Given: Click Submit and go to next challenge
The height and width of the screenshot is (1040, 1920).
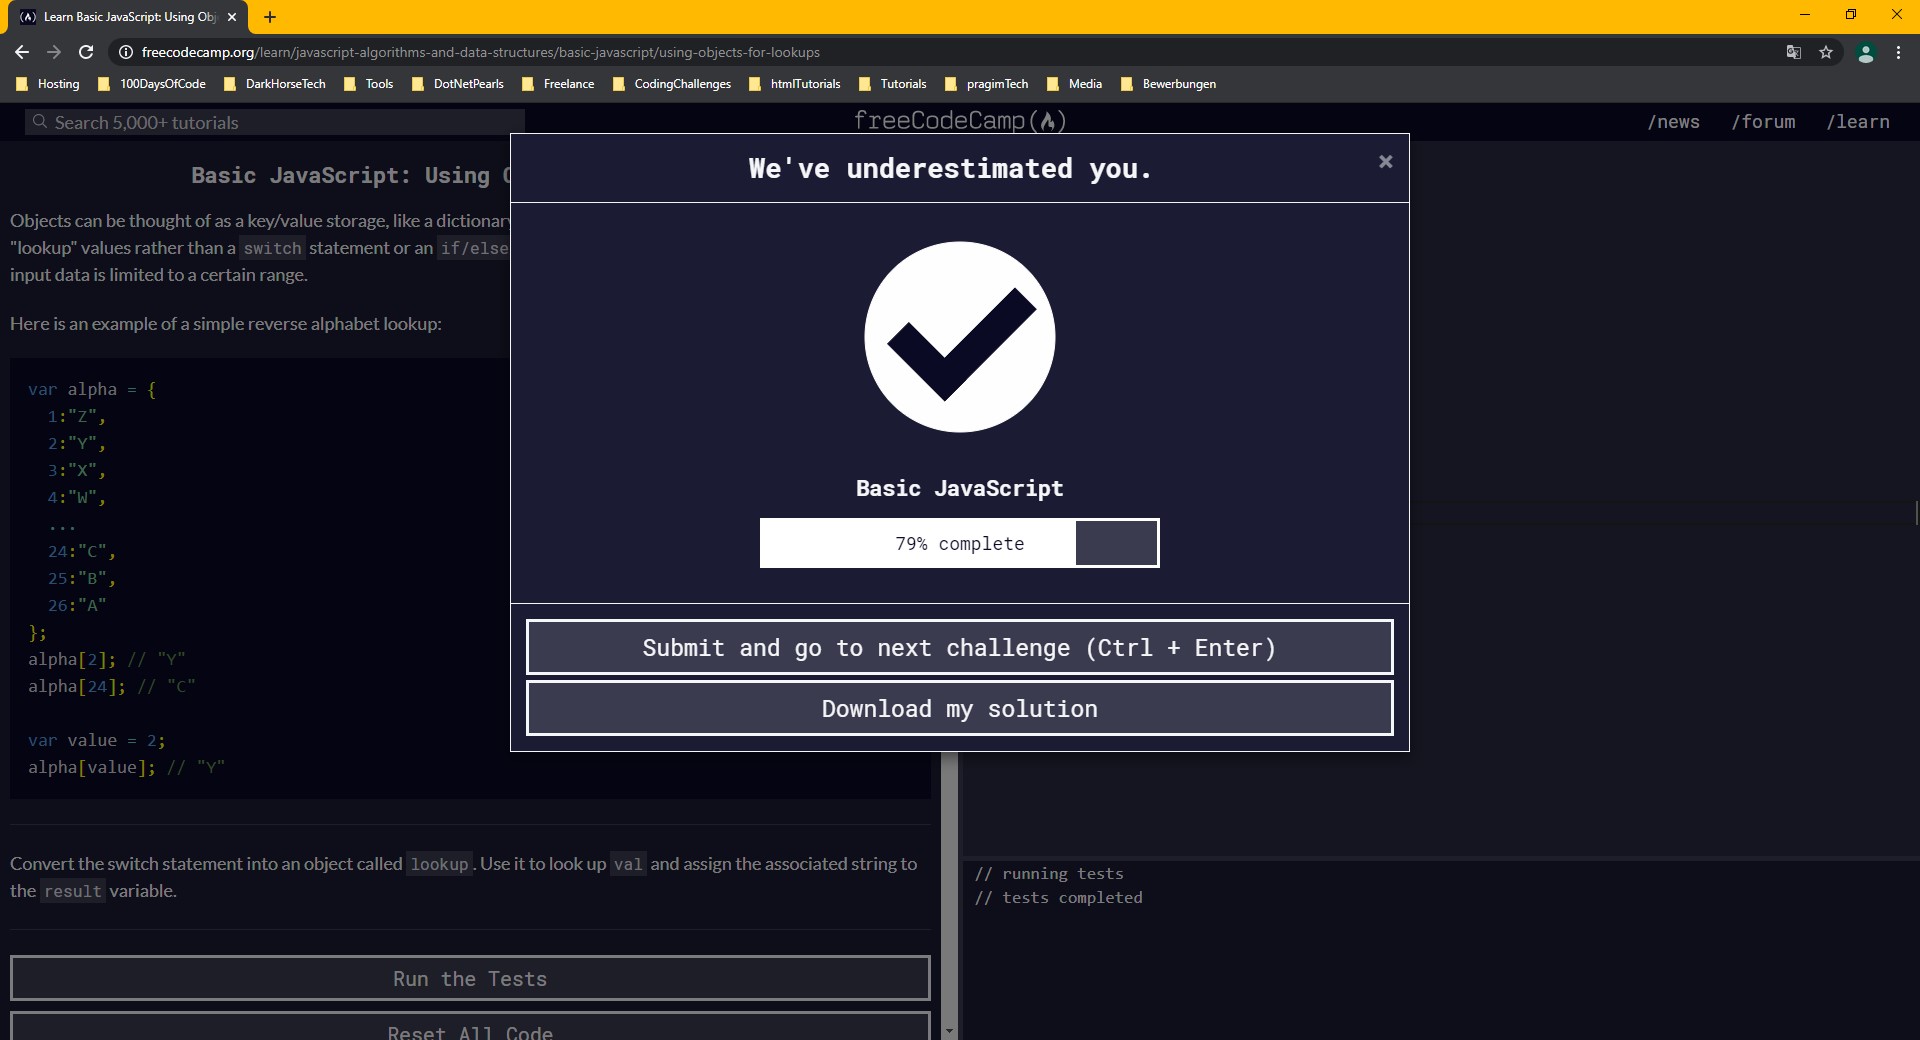Looking at the screenshot, I should [959, 648].
